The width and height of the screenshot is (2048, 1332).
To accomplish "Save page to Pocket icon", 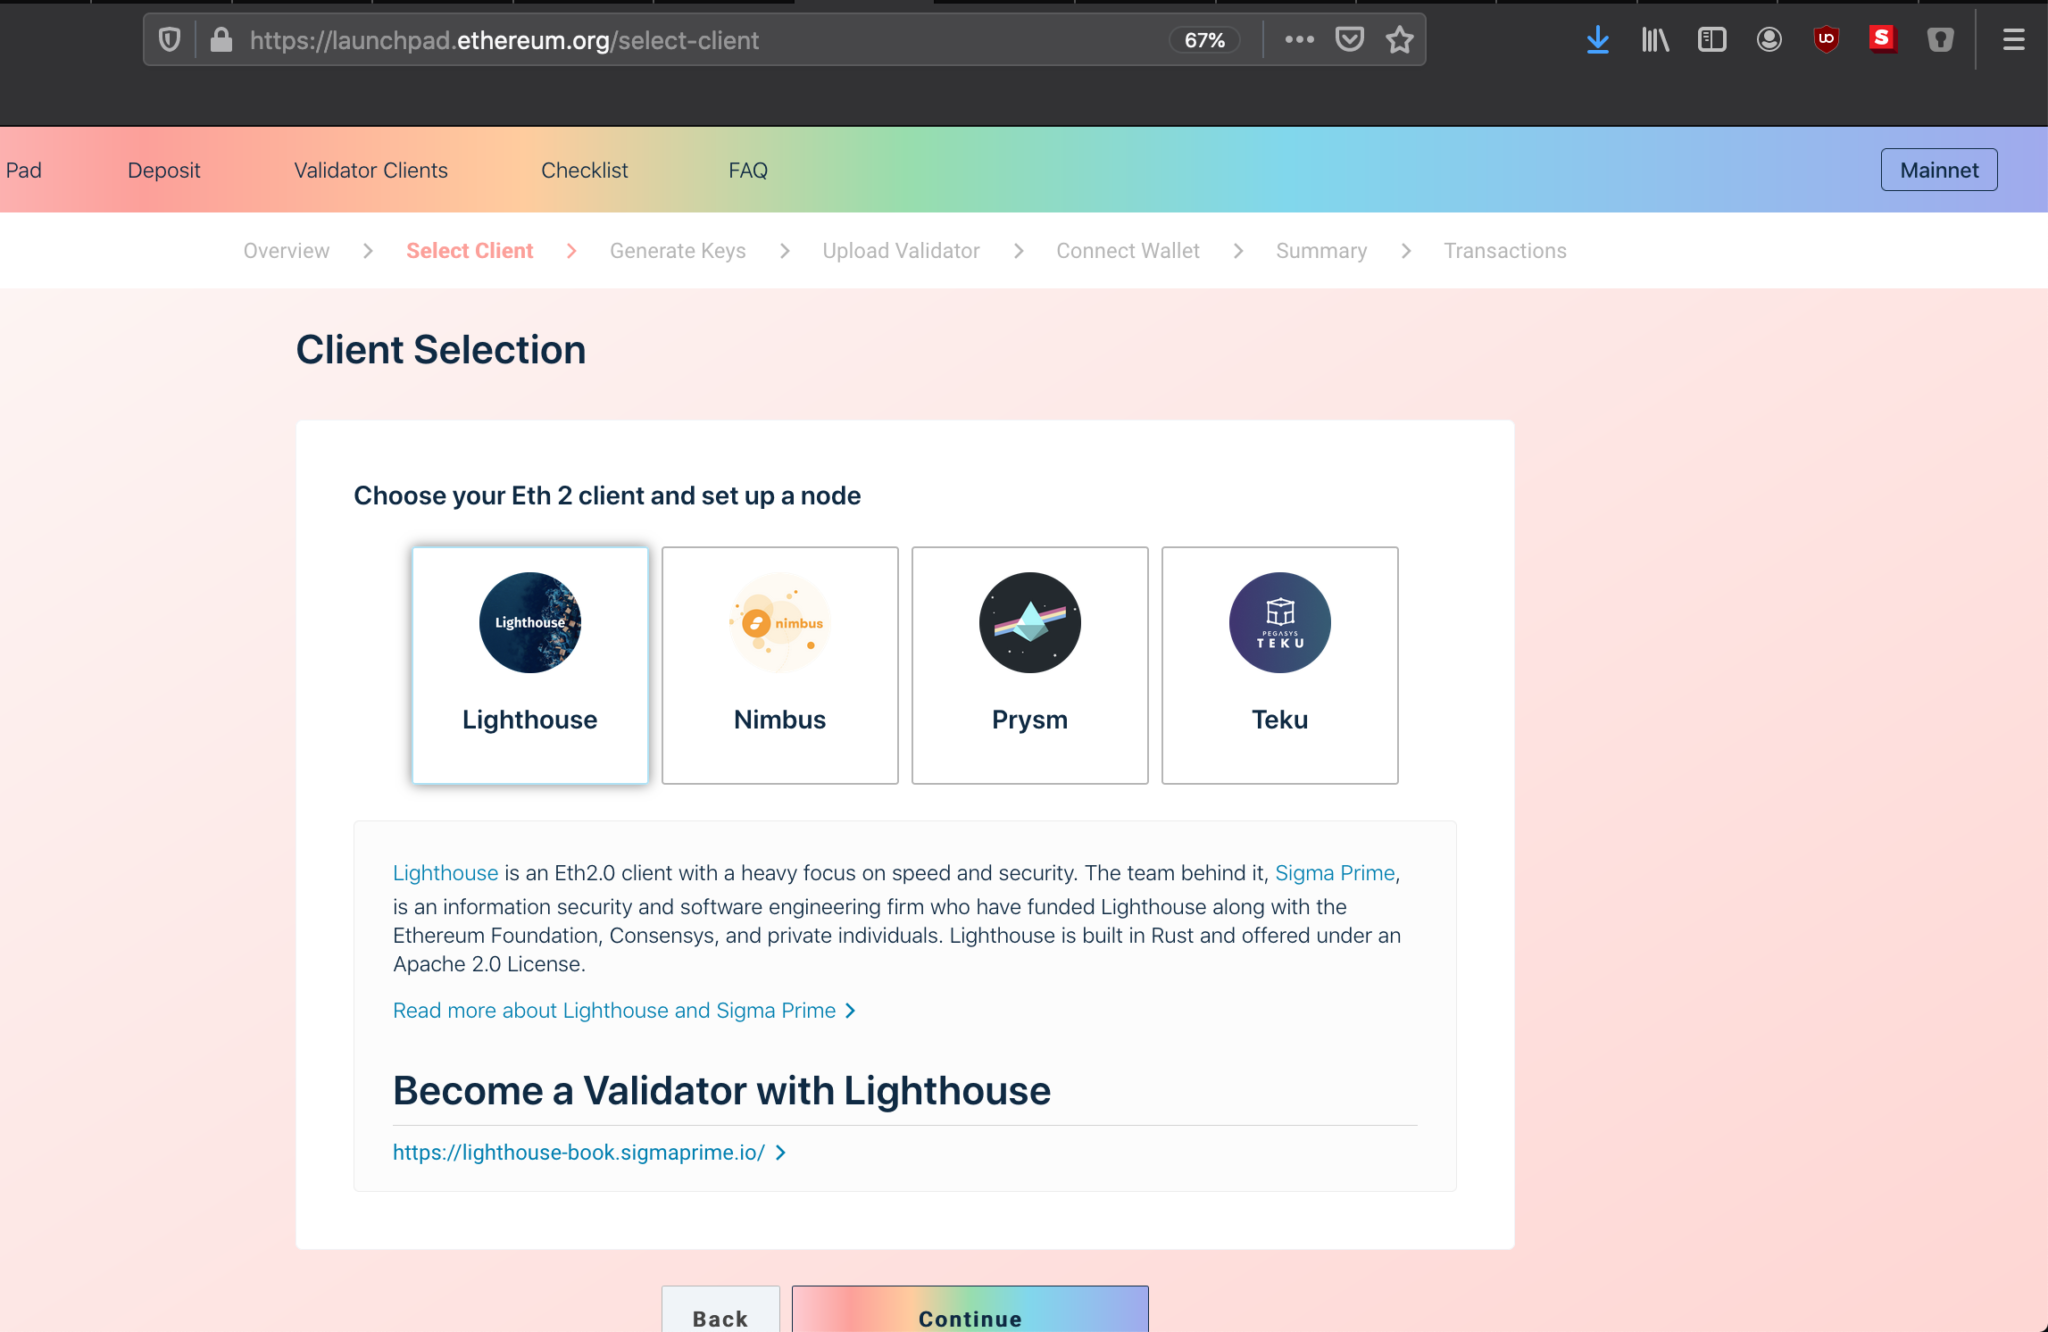I will point(1349,40).
